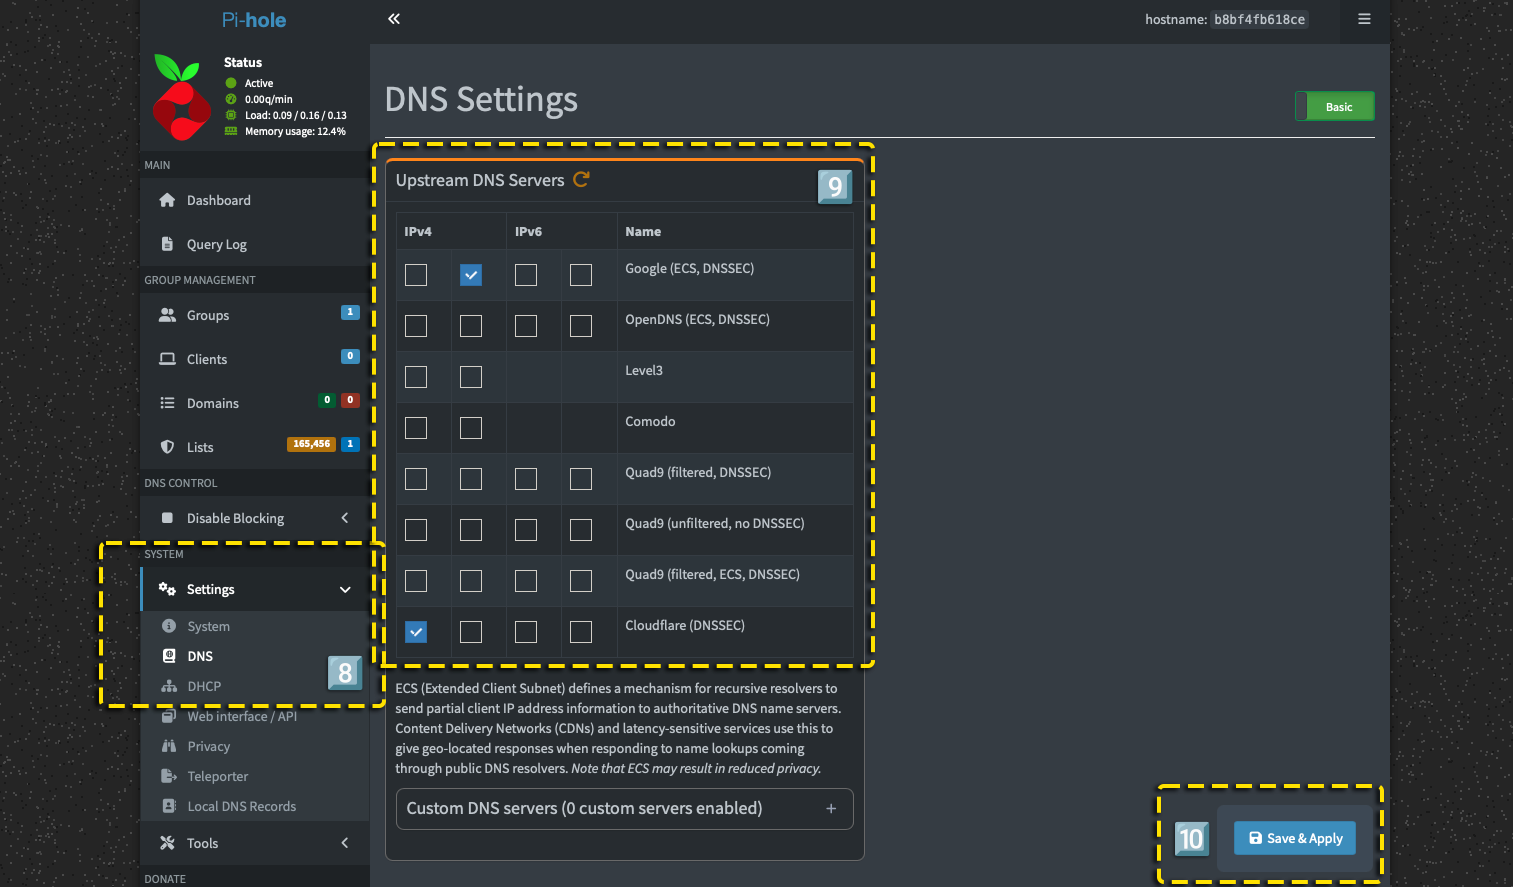
Task: Click the refresh icon beside Upstream DNS Servers
Action: pos(581,179)
